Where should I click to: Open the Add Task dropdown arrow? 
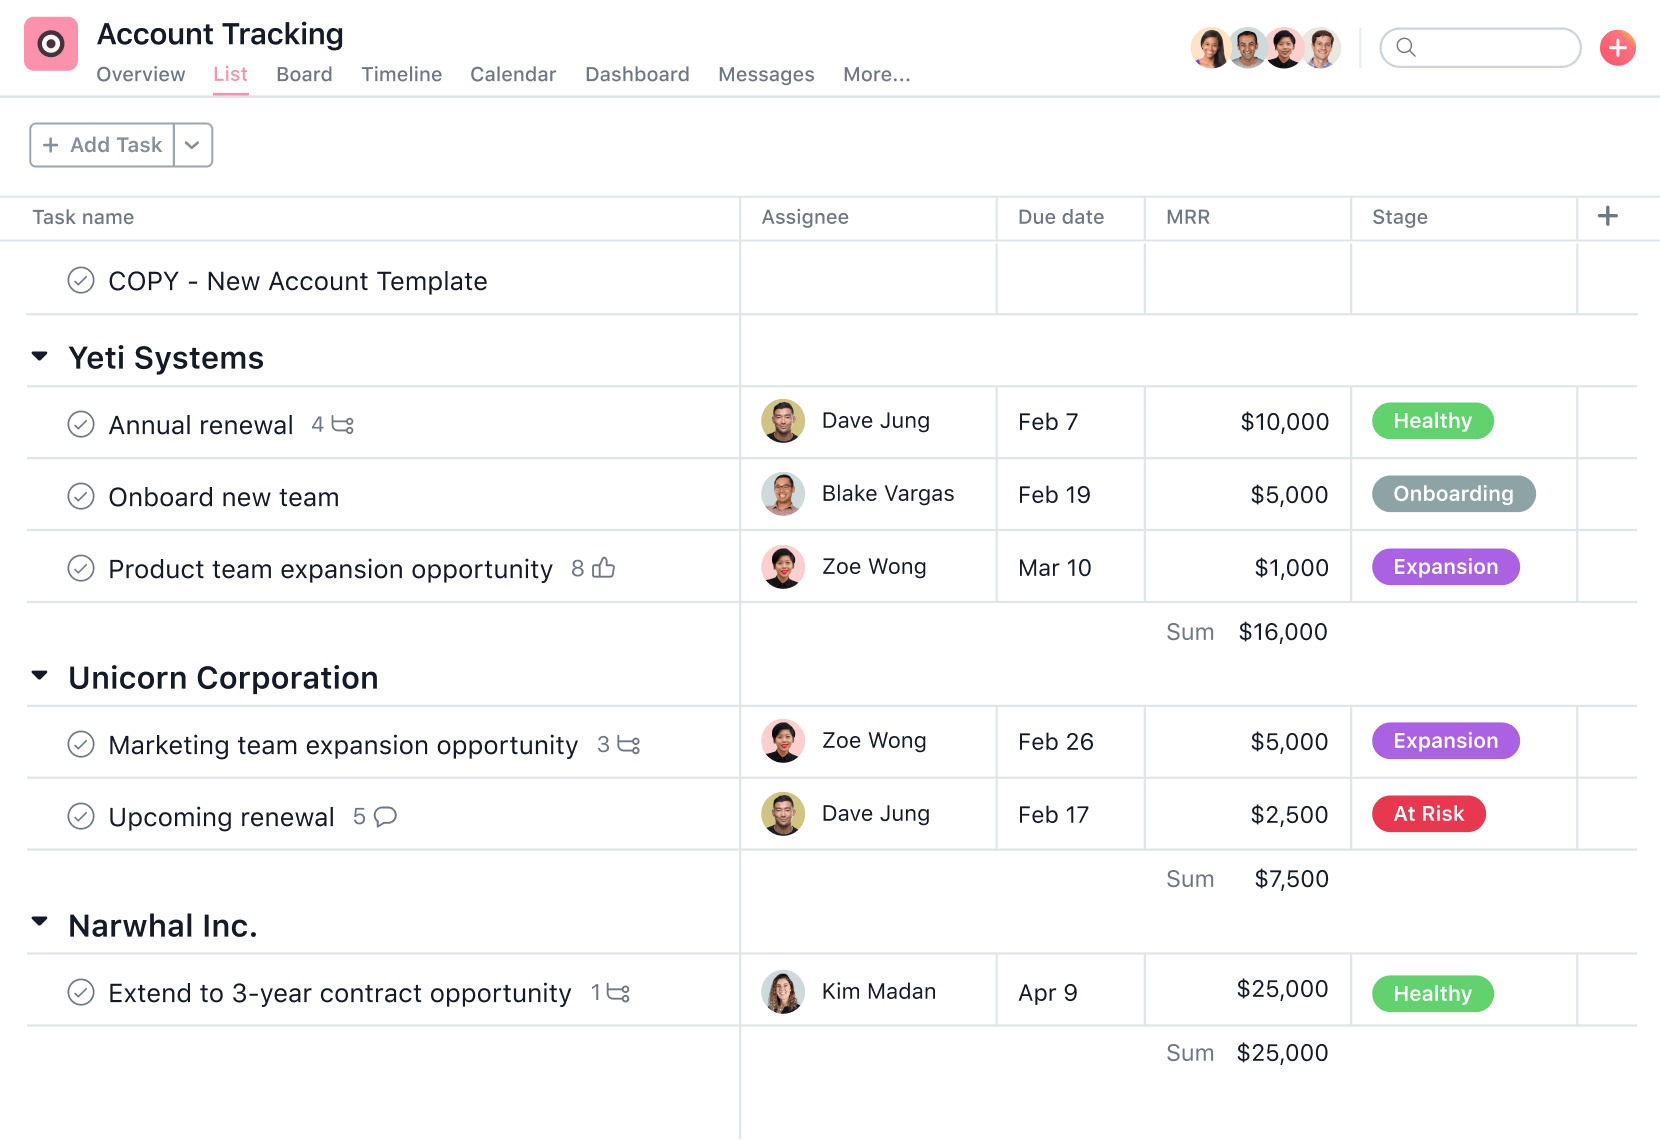click(x=192, y=145)
